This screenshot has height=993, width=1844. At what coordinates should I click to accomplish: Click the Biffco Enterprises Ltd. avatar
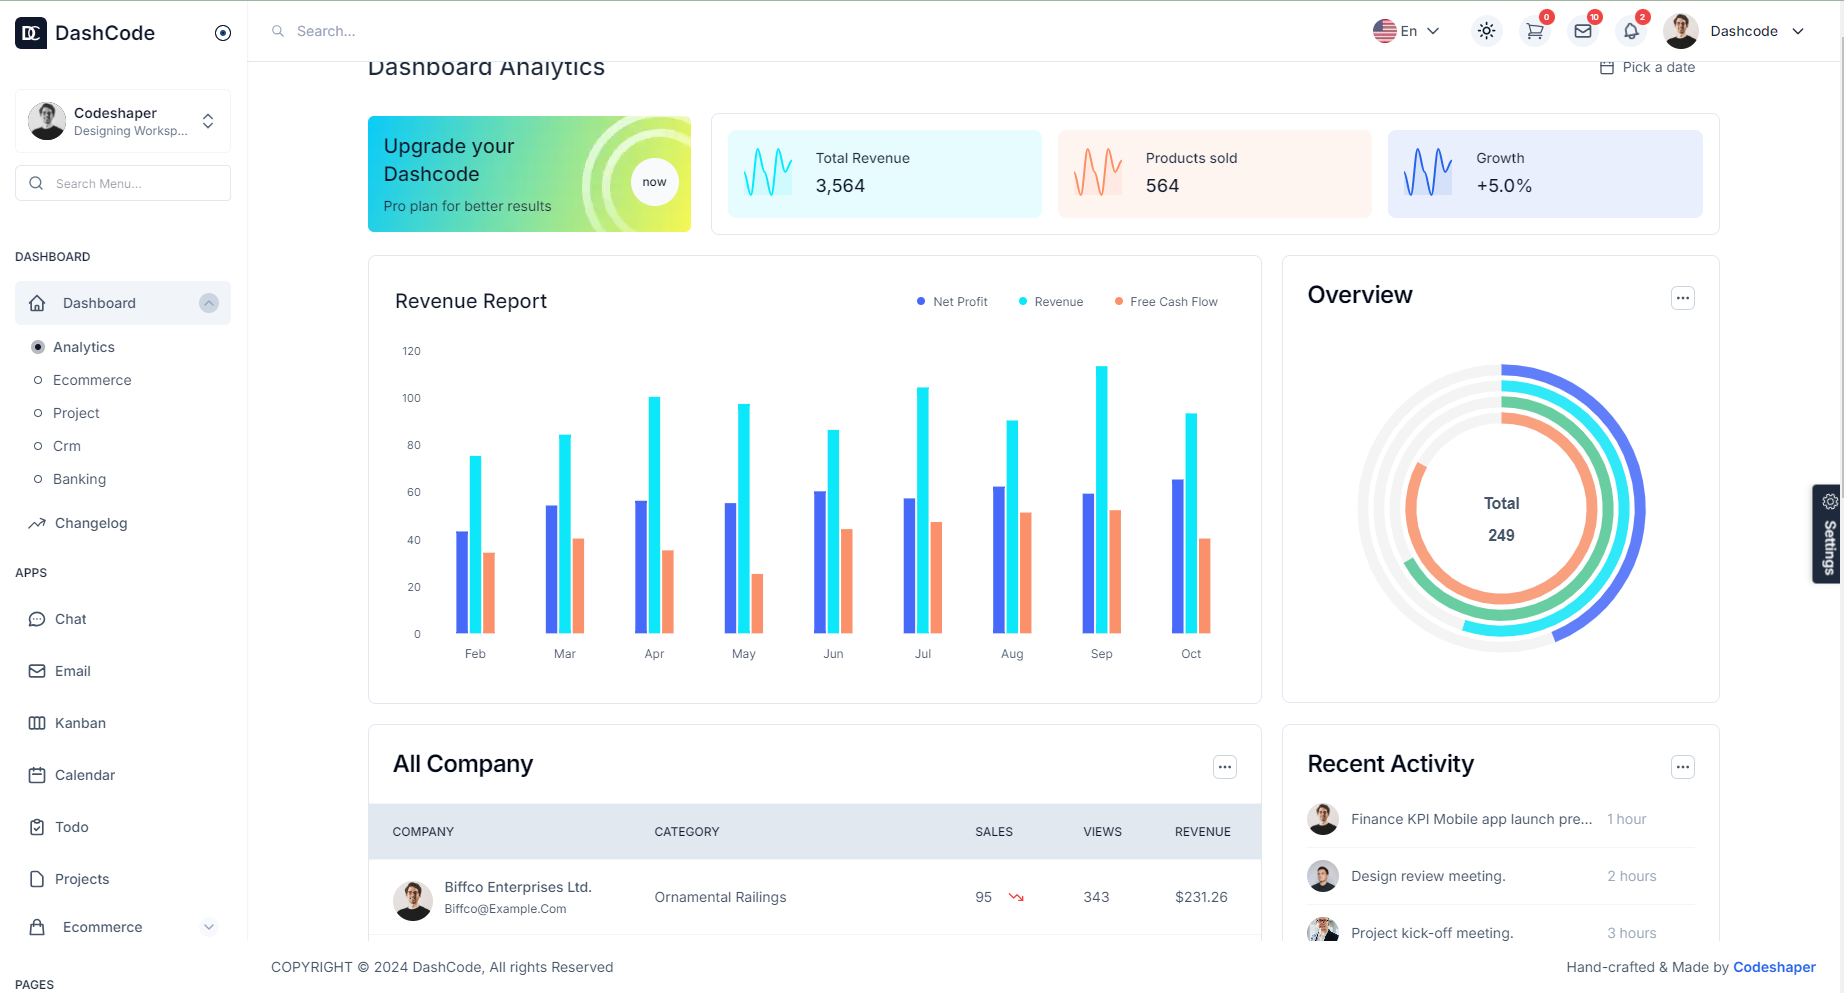[x=413, y=901]
